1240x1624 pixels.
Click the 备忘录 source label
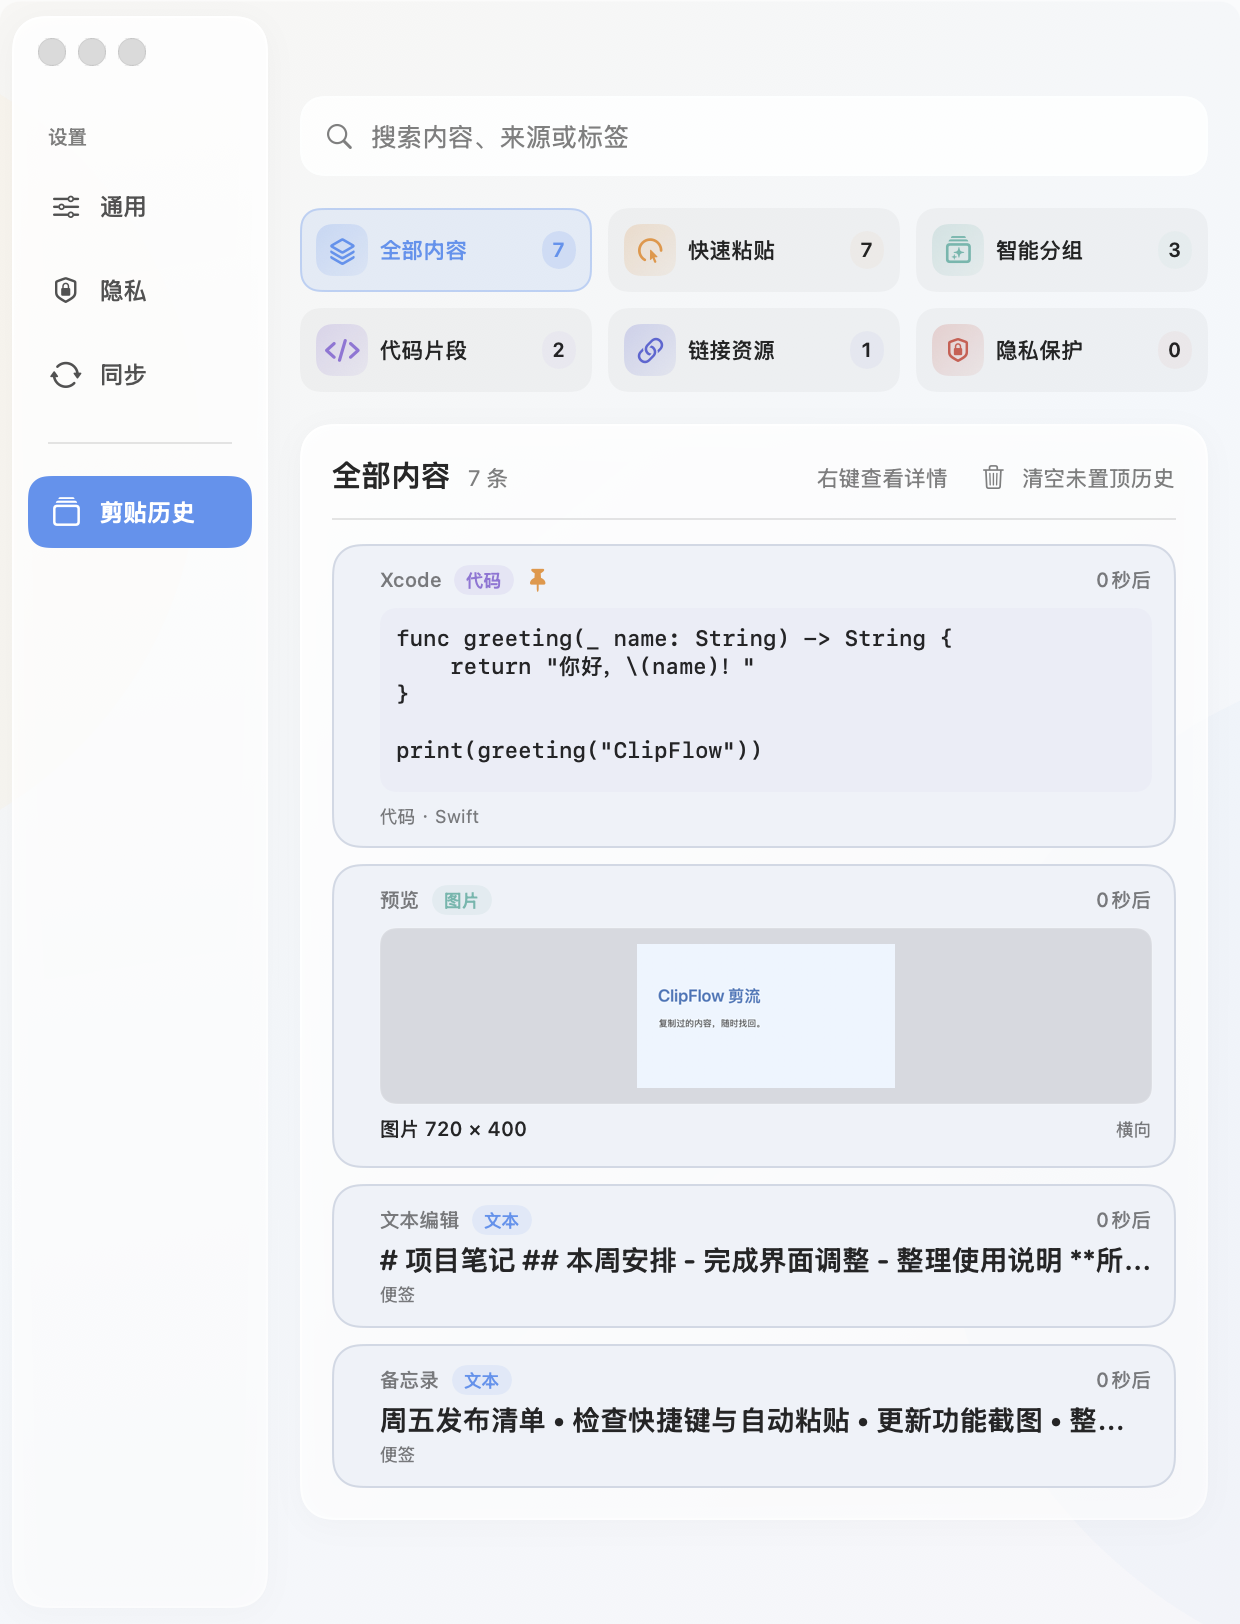(x=409, y=1380)
